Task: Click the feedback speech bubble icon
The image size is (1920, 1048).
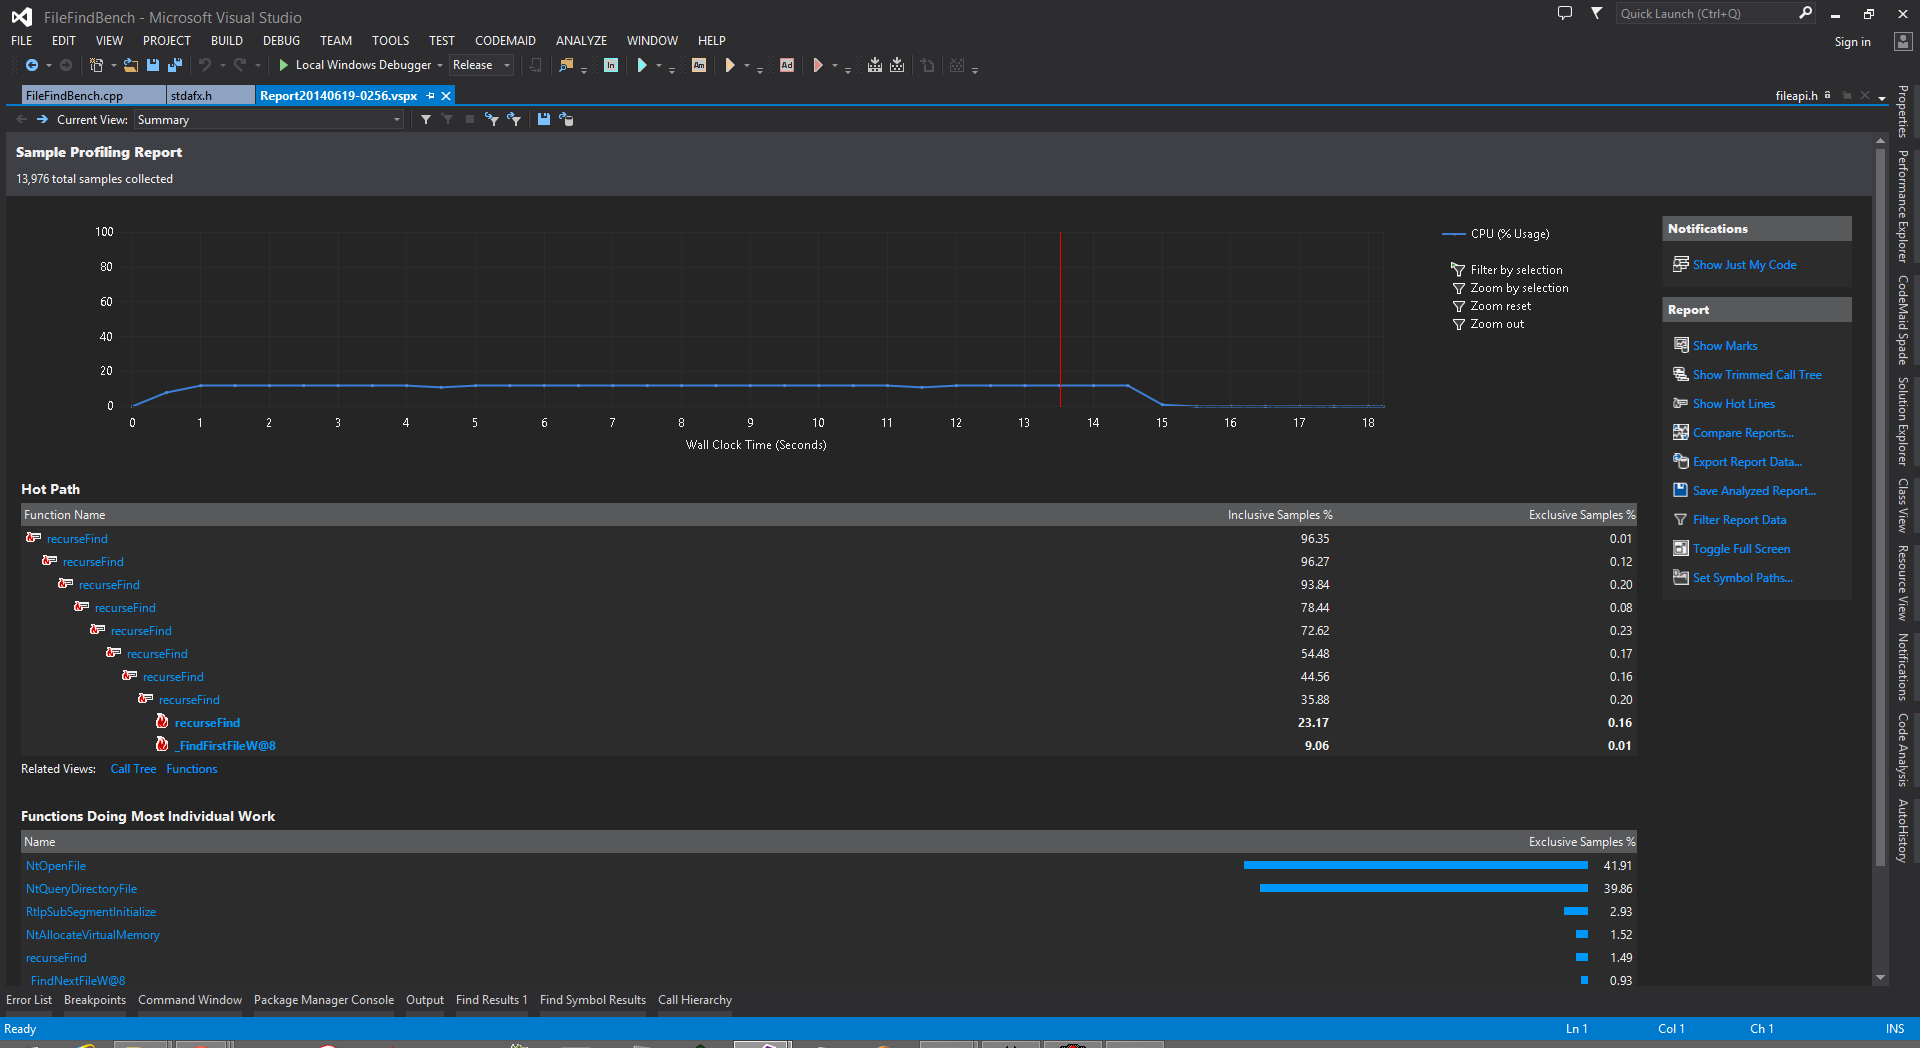Action: [x=1565, y=13]
